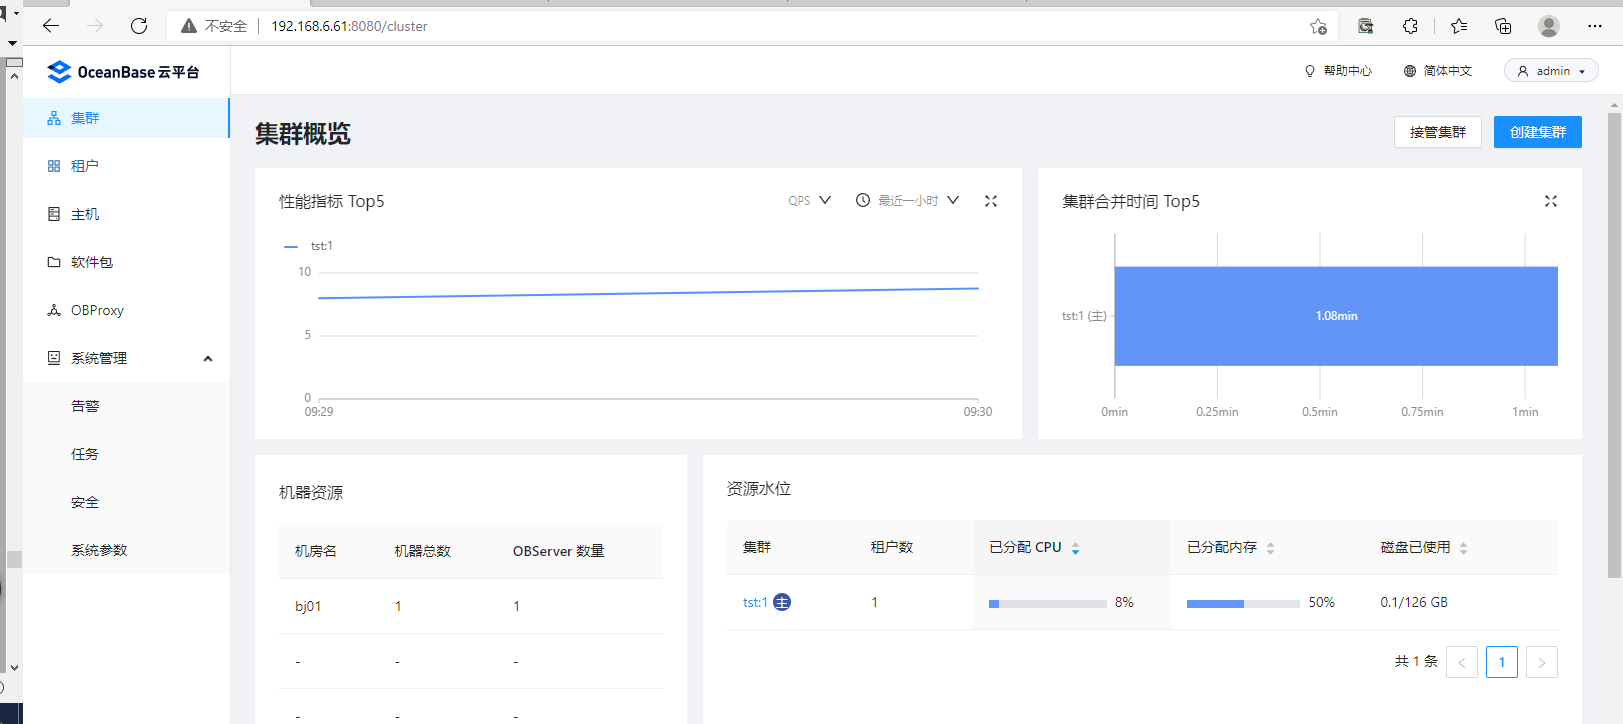
Task: Click the globe language icon
Action: 1410,71
